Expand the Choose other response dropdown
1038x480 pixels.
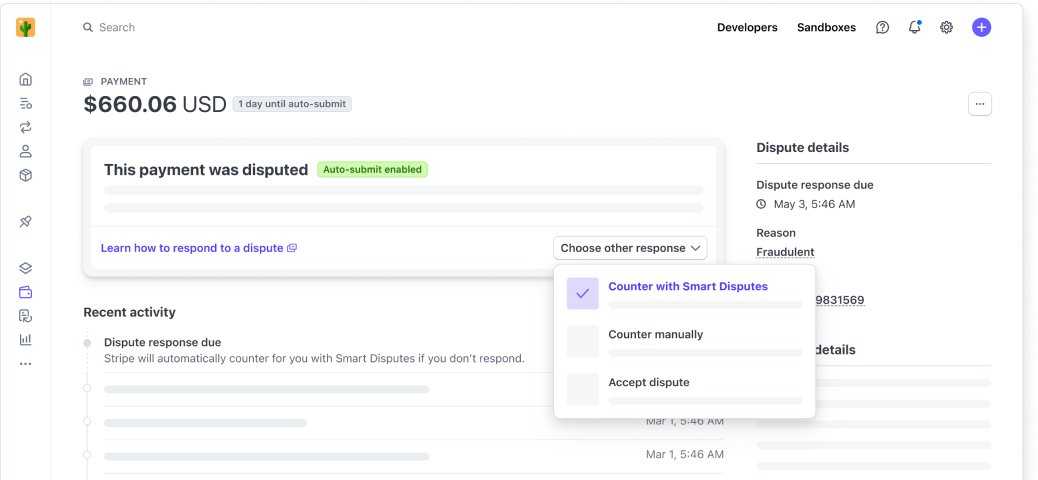coord(630,248)
